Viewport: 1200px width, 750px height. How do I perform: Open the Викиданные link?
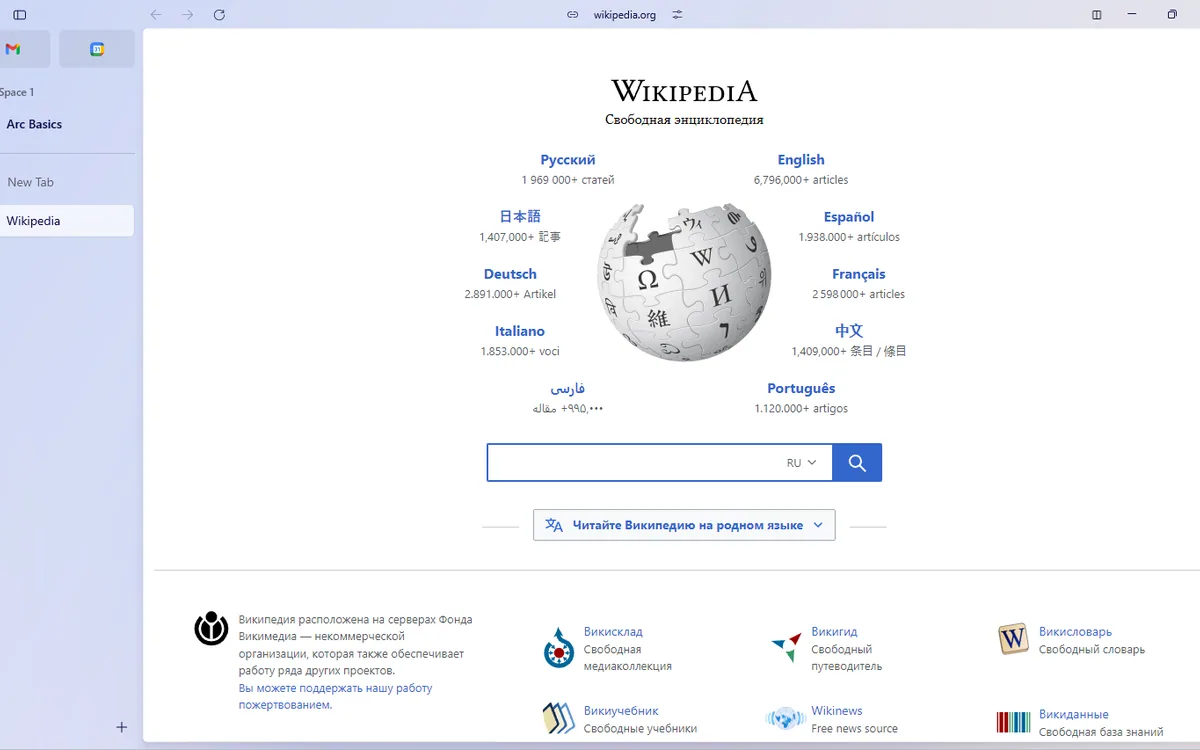pyautogui.click(x=1074, y=715)
